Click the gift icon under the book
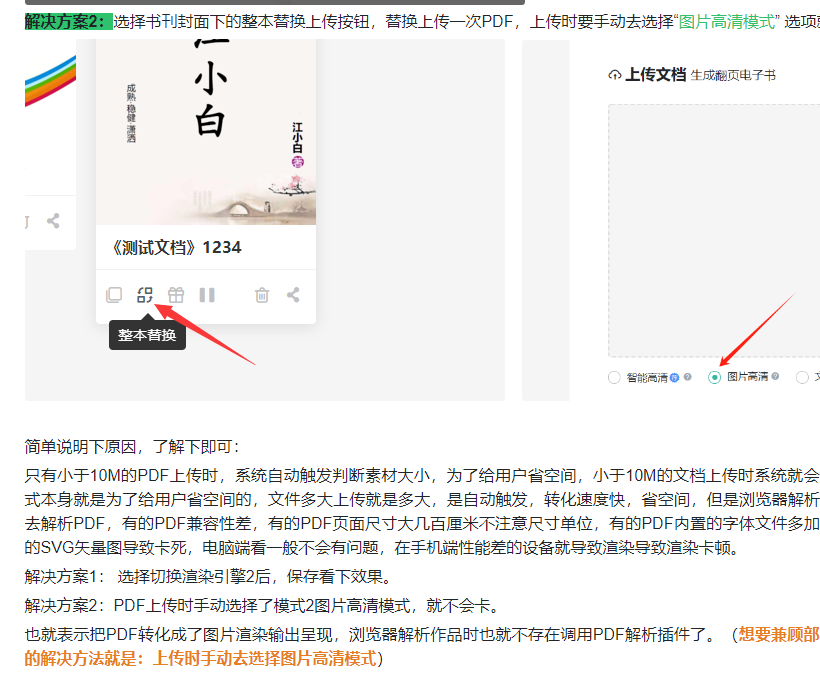This screenshot has width=820, height=681. tap(176, 295)
